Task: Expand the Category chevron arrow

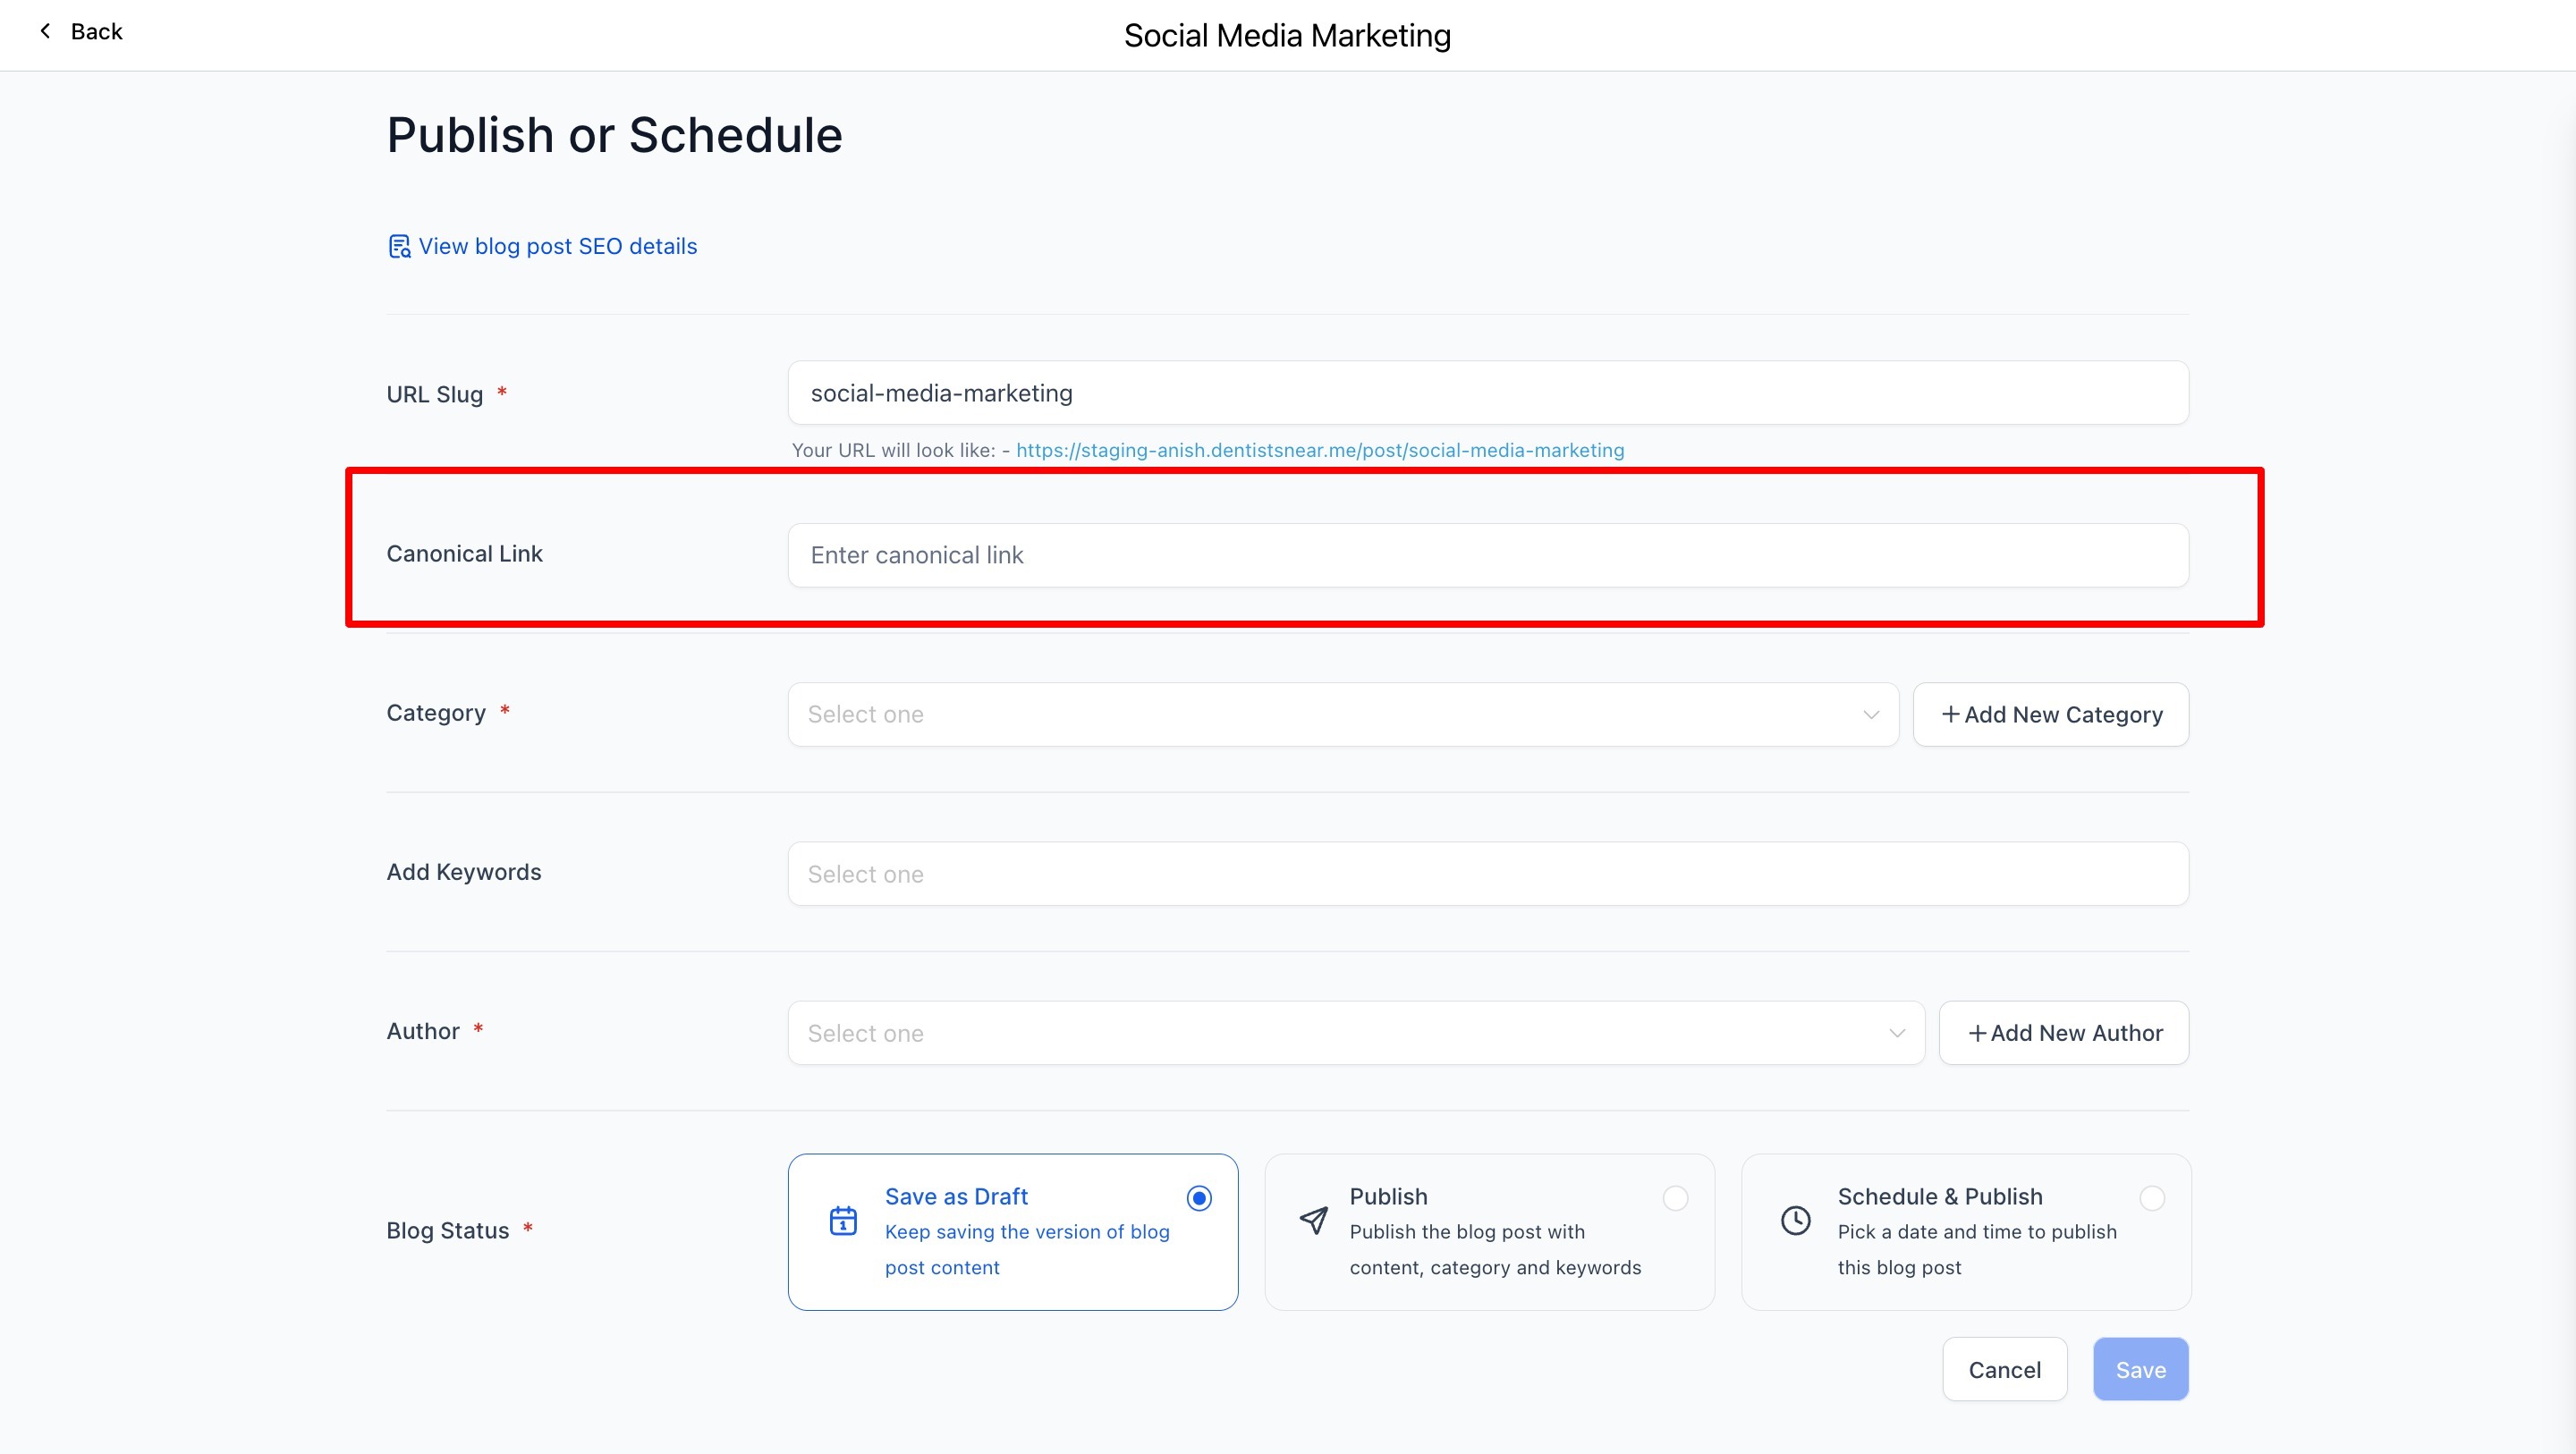Action: point(1870,714)
